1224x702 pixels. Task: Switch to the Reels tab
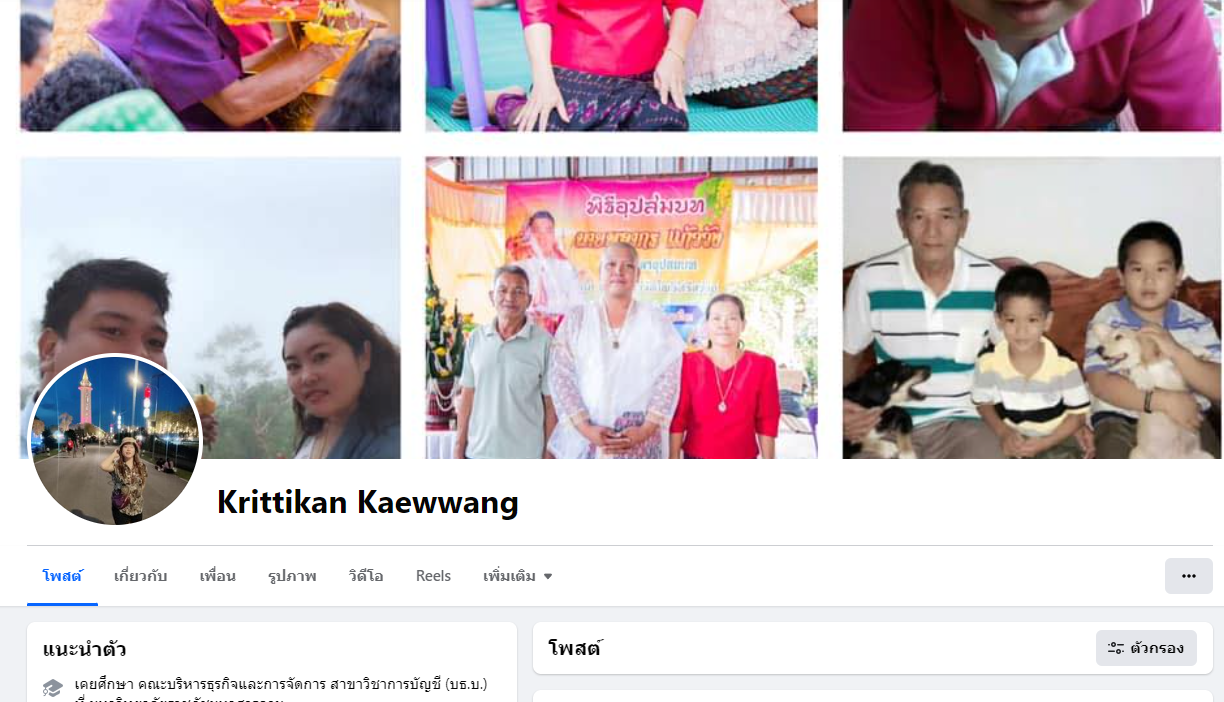[433, 576]
